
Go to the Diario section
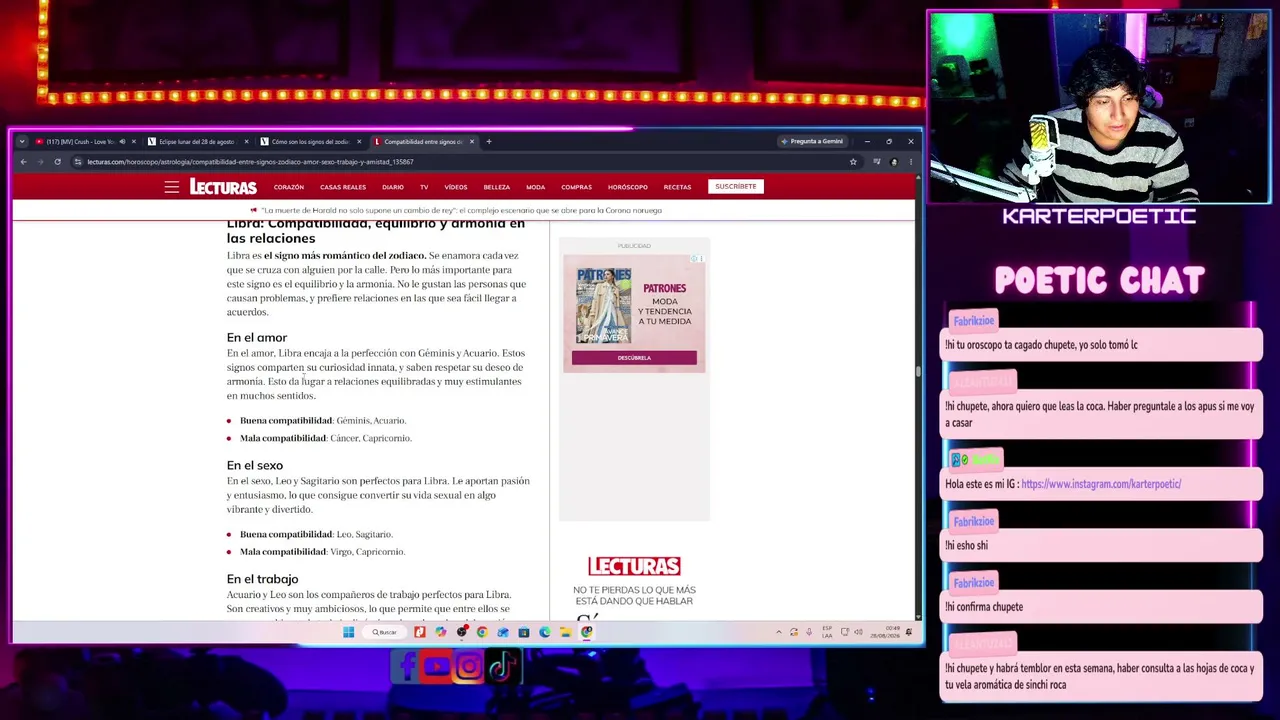coord(393,187)
